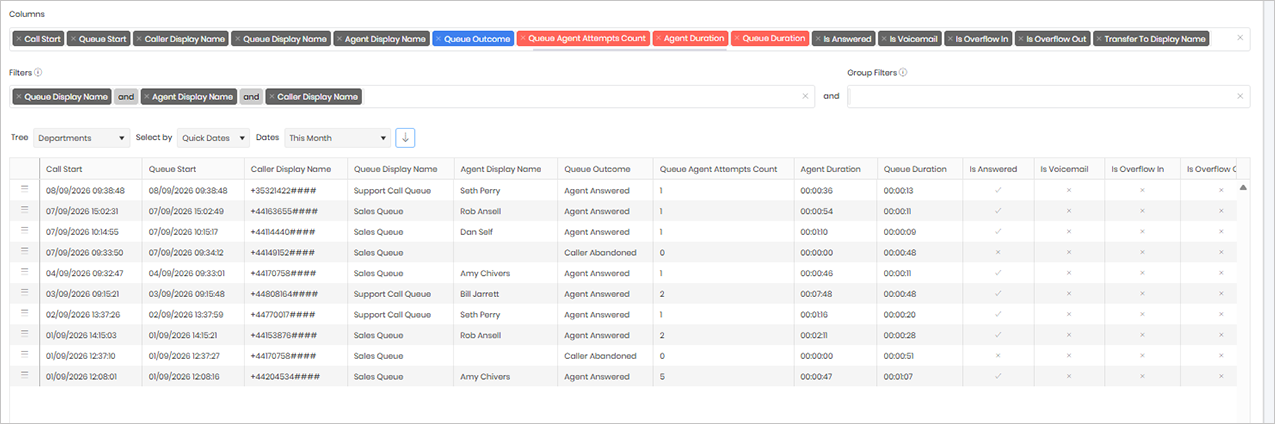1275x424 pixels.
Task: Remove the Queue Agent Attempts Count column tag
Action: 522,39
